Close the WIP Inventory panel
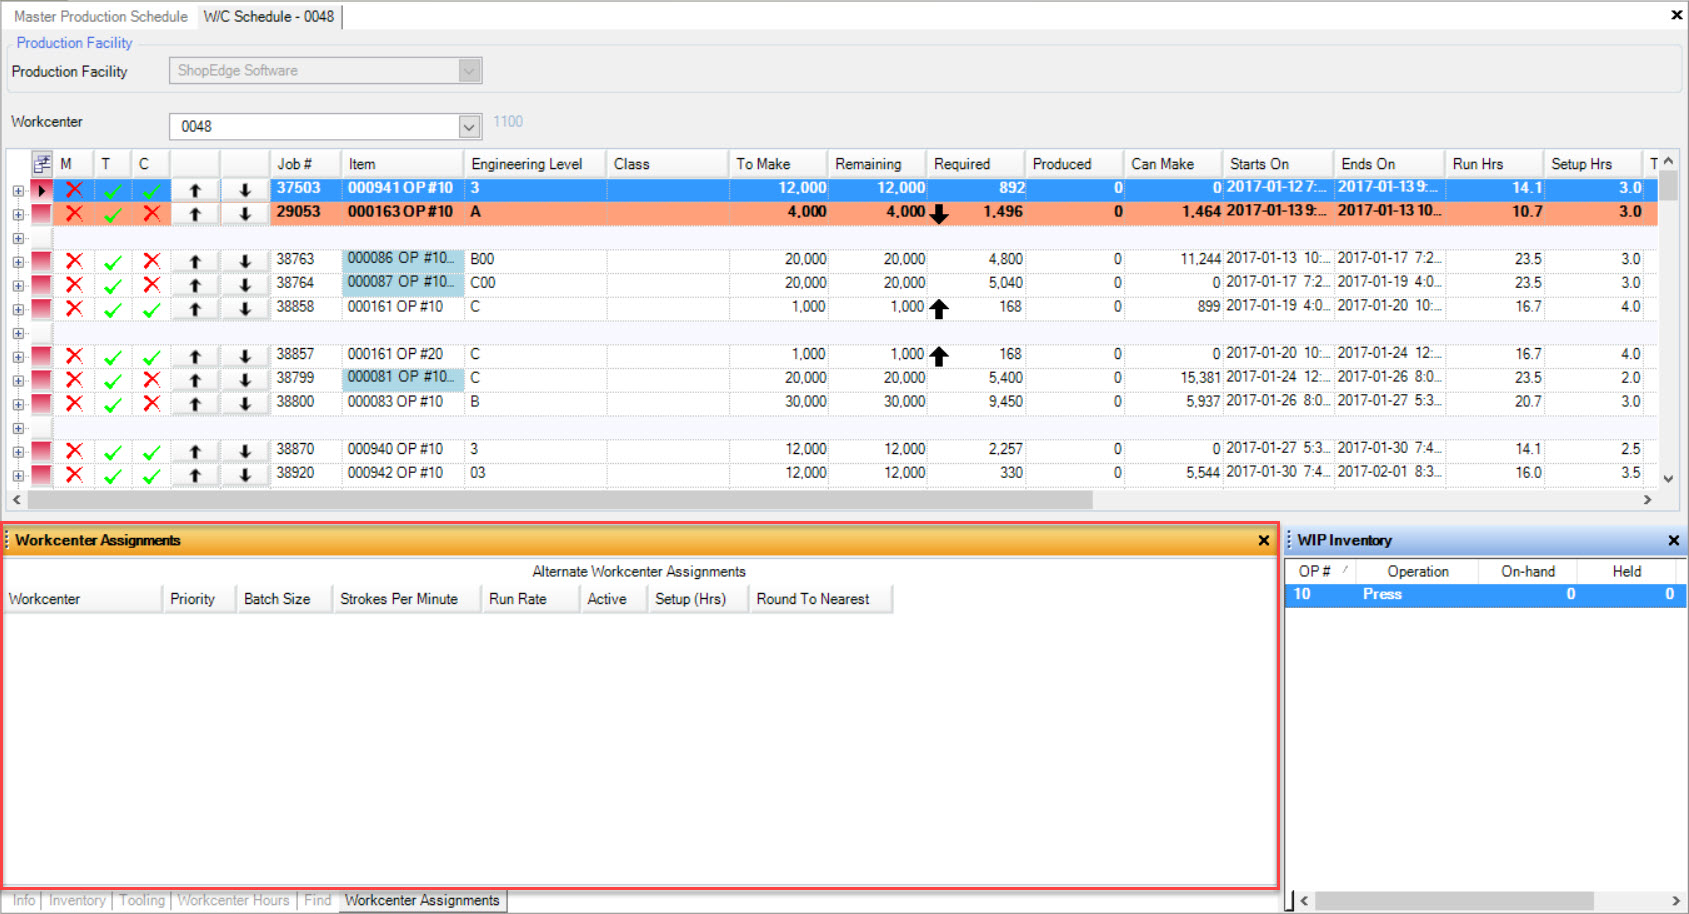 (1674, 540)
